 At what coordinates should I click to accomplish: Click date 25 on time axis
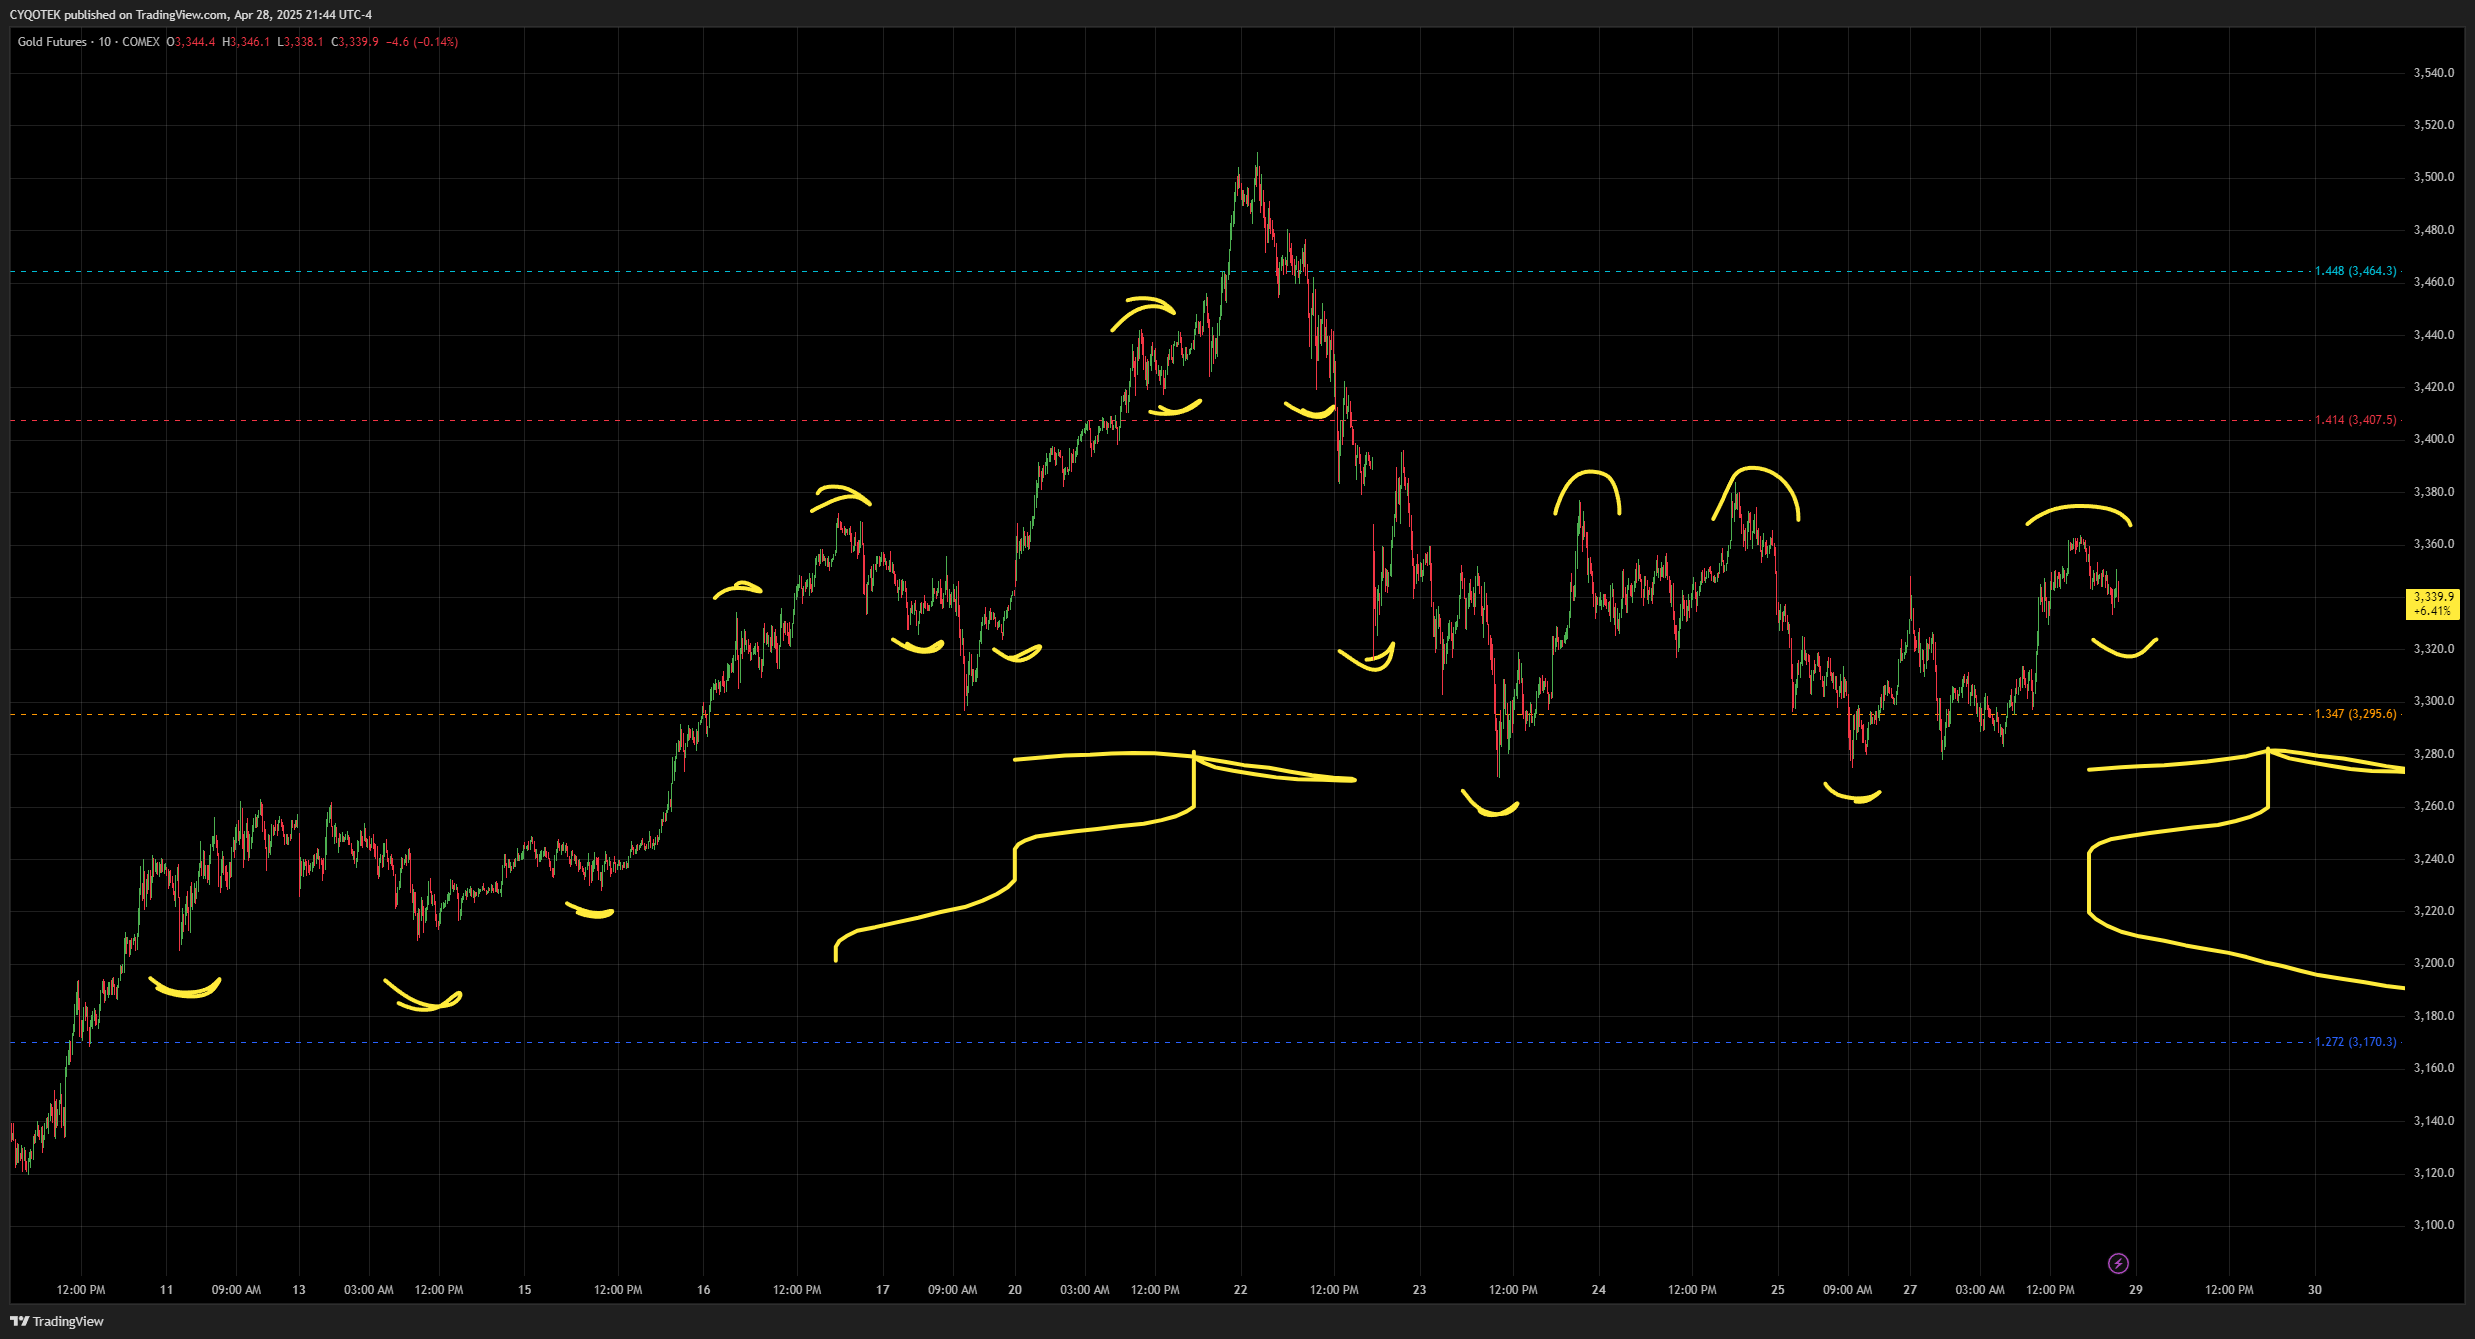(x=1778, y=1290)
